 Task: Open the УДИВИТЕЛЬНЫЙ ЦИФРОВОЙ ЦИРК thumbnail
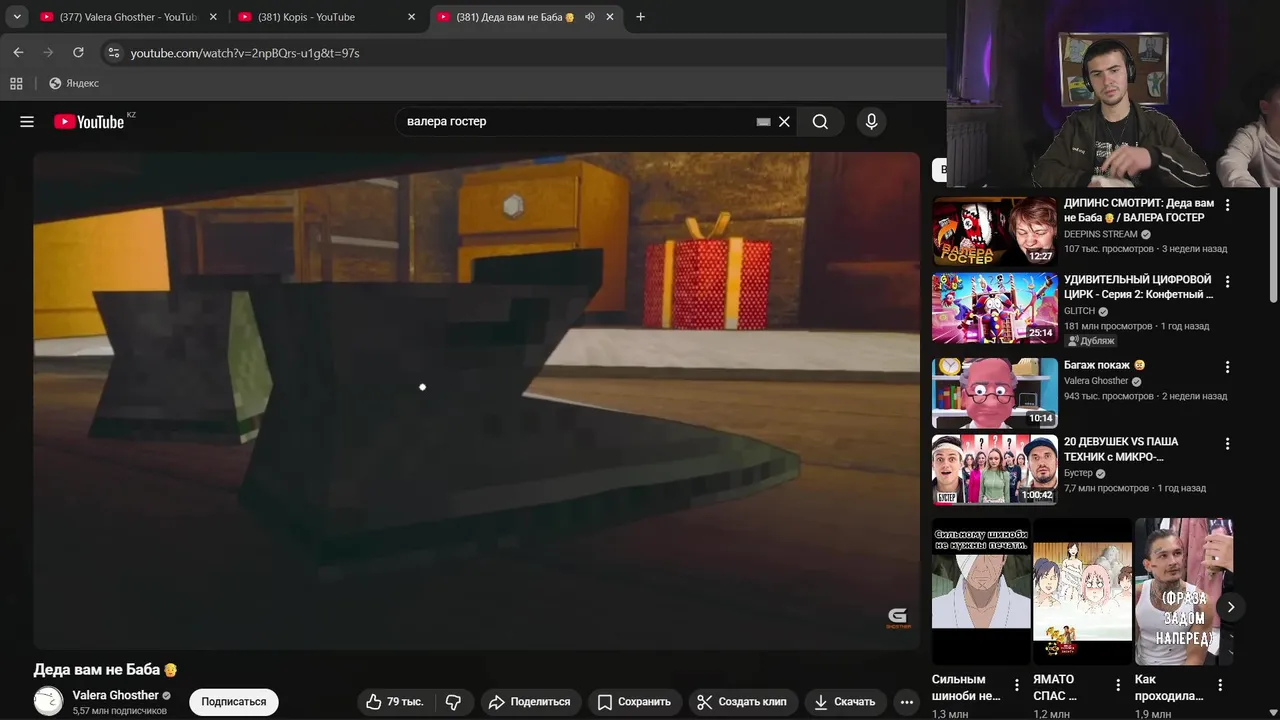(x=994, y=308)
